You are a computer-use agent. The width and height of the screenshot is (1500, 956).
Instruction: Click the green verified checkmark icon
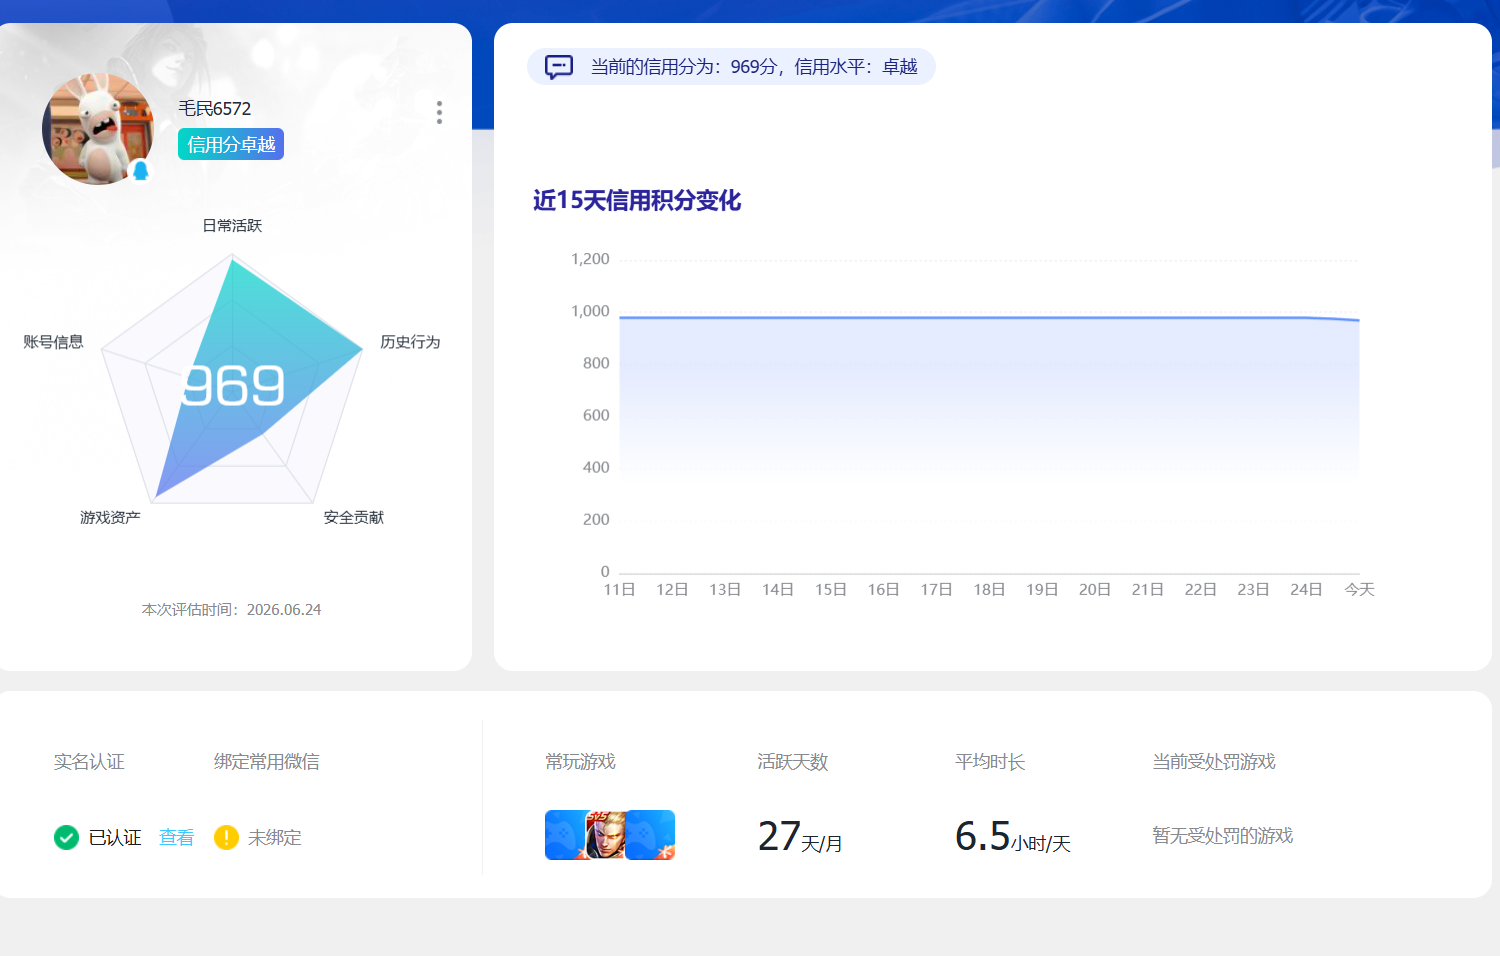(x=66, y=837)
